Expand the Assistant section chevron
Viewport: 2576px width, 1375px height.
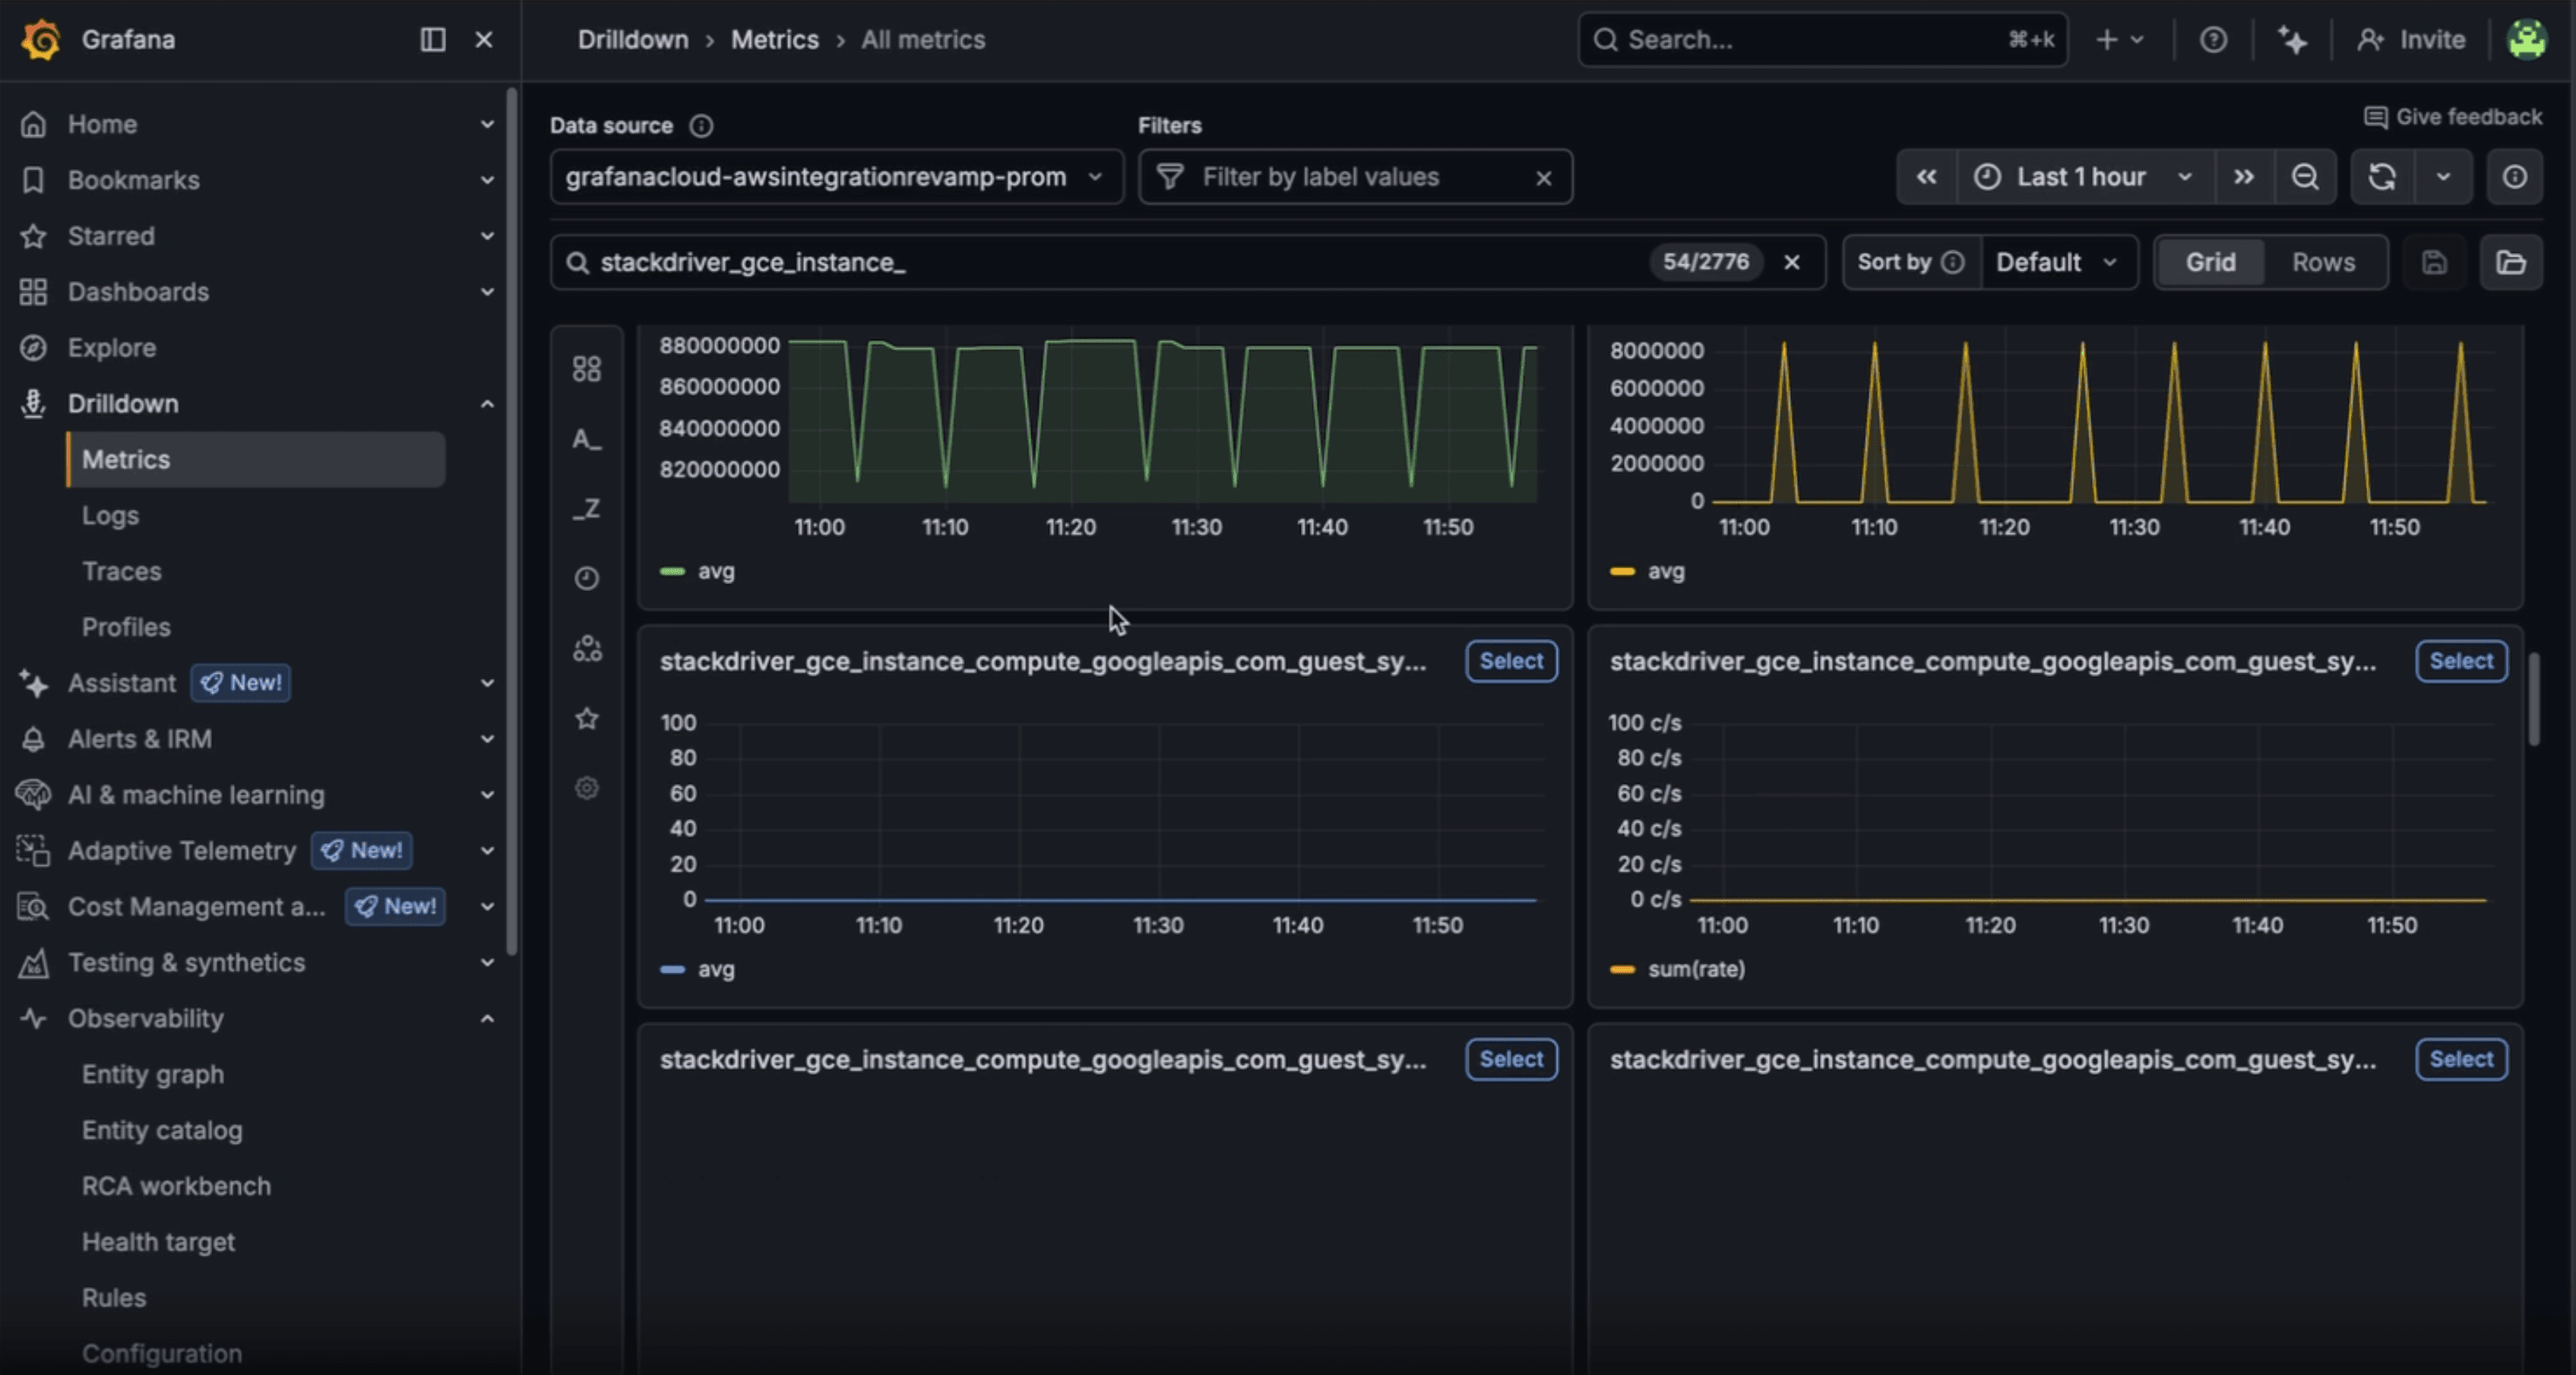(x=487, y=683)
